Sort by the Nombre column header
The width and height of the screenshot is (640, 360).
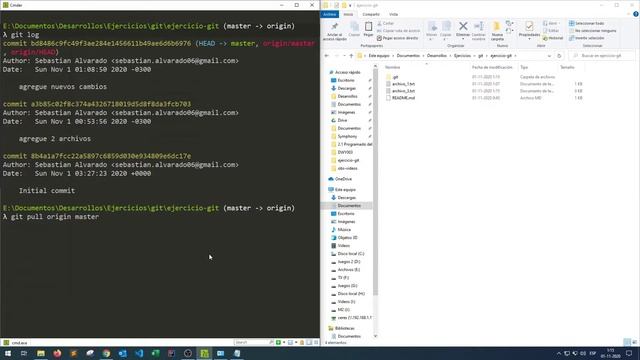tap(393, 67)
